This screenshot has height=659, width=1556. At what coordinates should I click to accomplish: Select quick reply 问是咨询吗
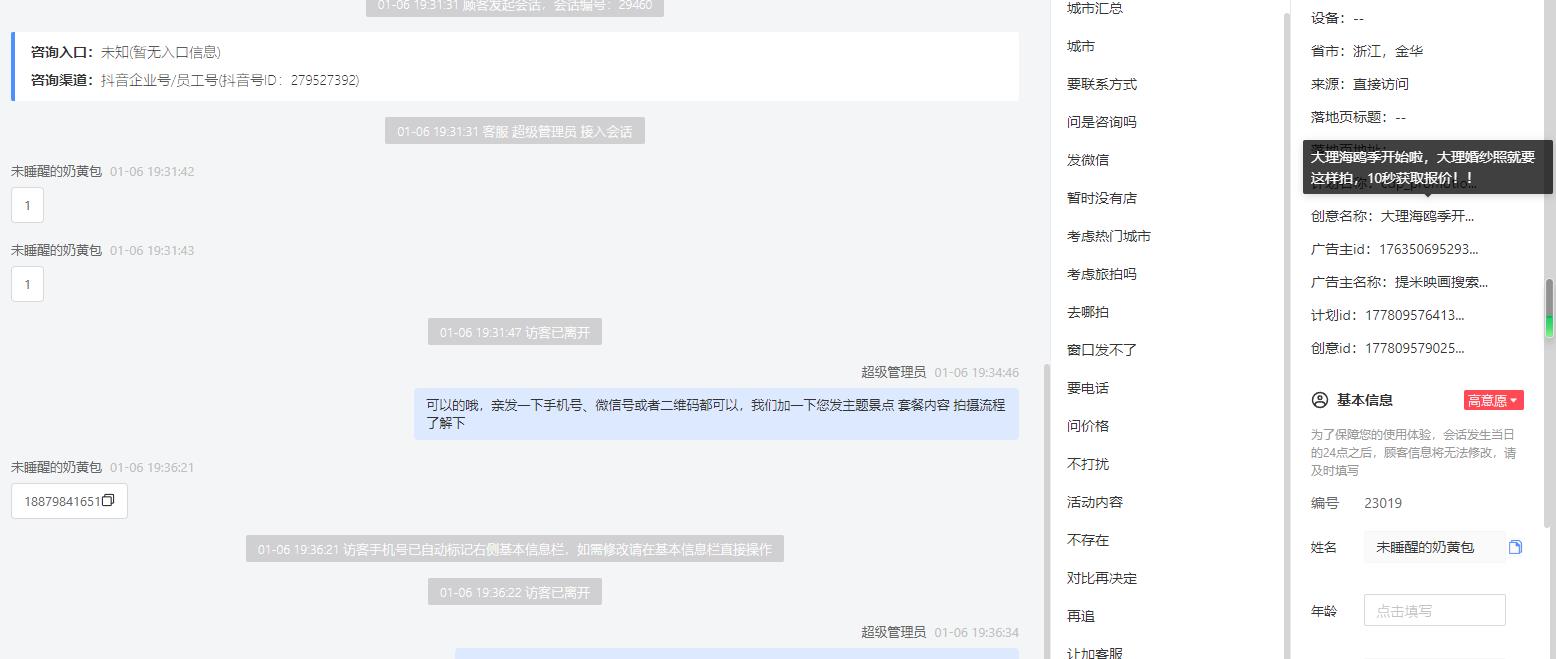[x=1101, y=122]
